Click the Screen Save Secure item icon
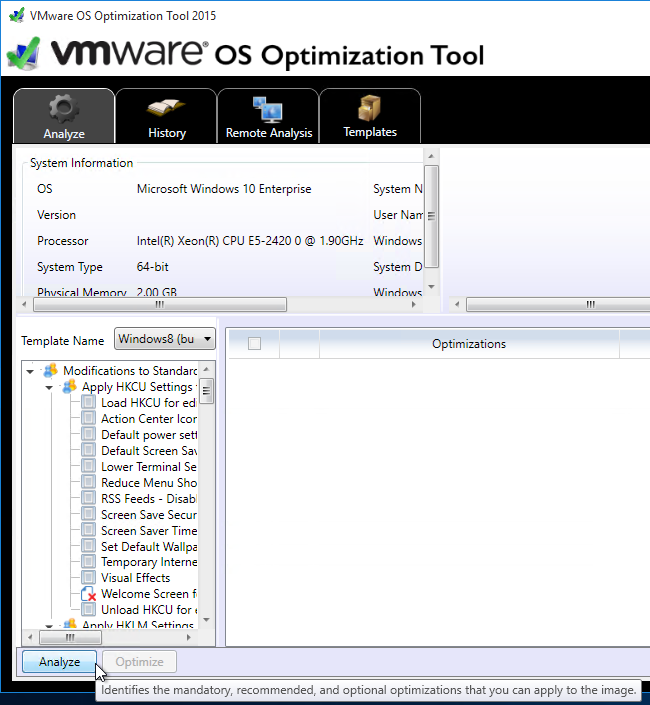 [89, 514]
